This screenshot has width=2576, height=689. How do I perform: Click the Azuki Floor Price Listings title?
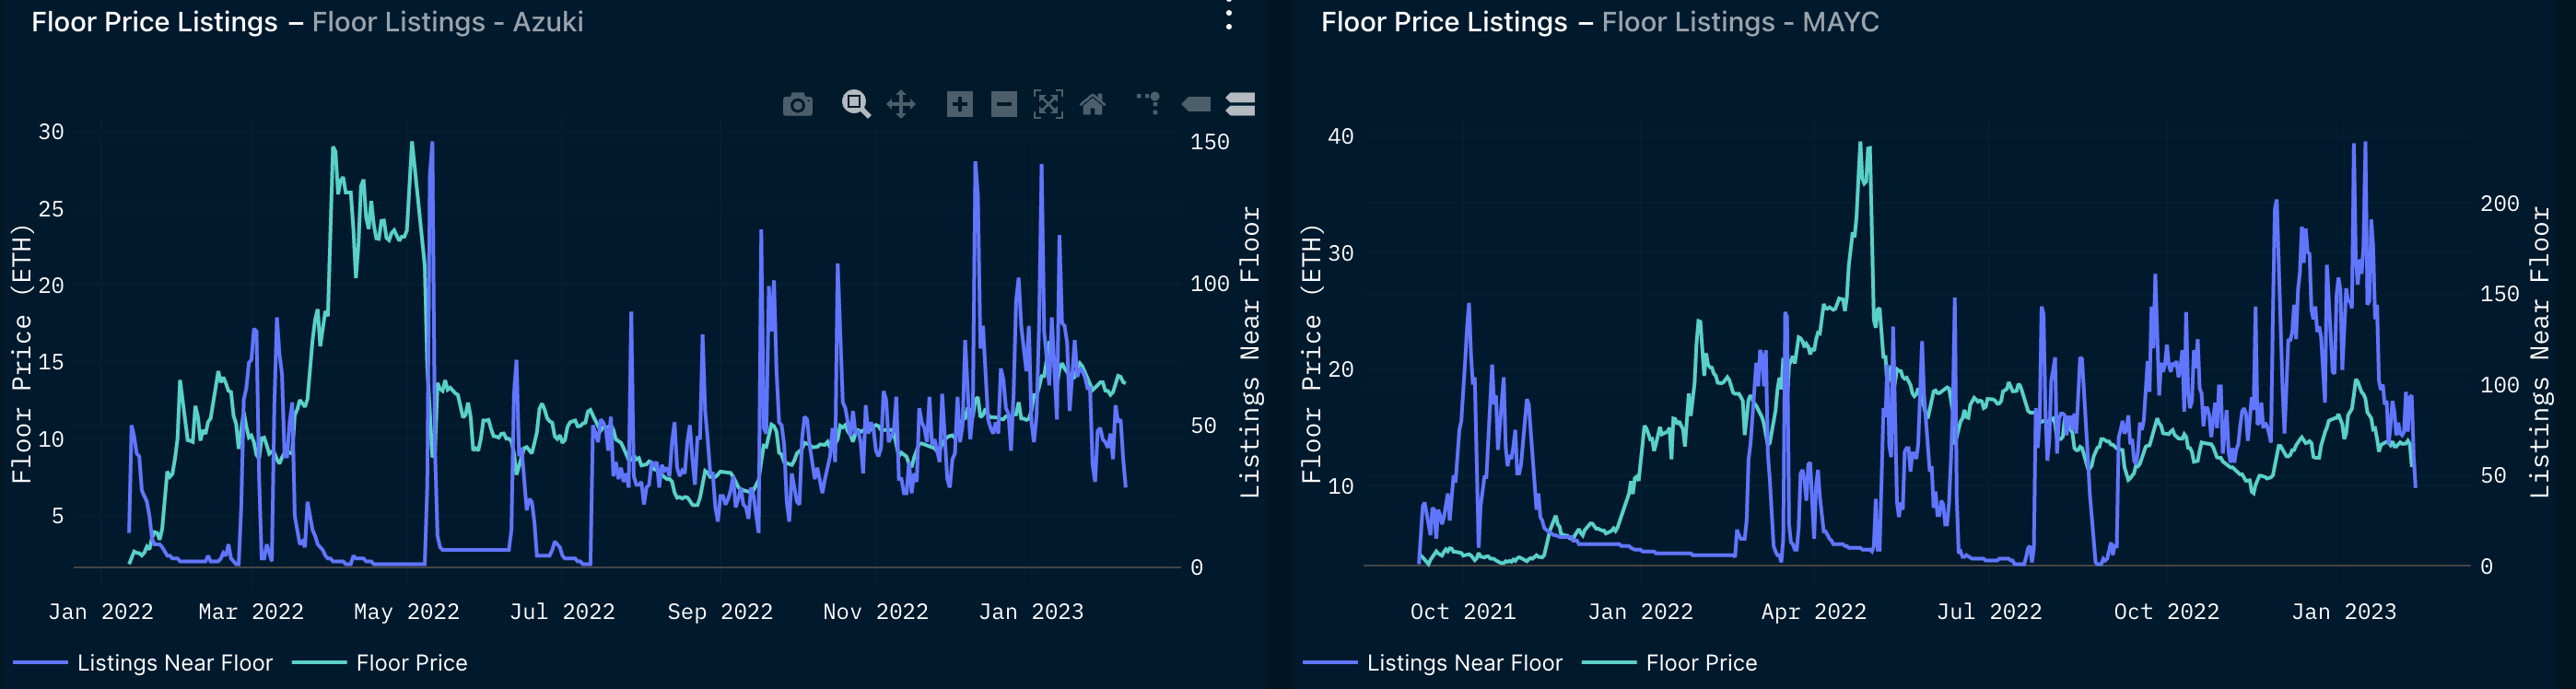coord(155,22)
